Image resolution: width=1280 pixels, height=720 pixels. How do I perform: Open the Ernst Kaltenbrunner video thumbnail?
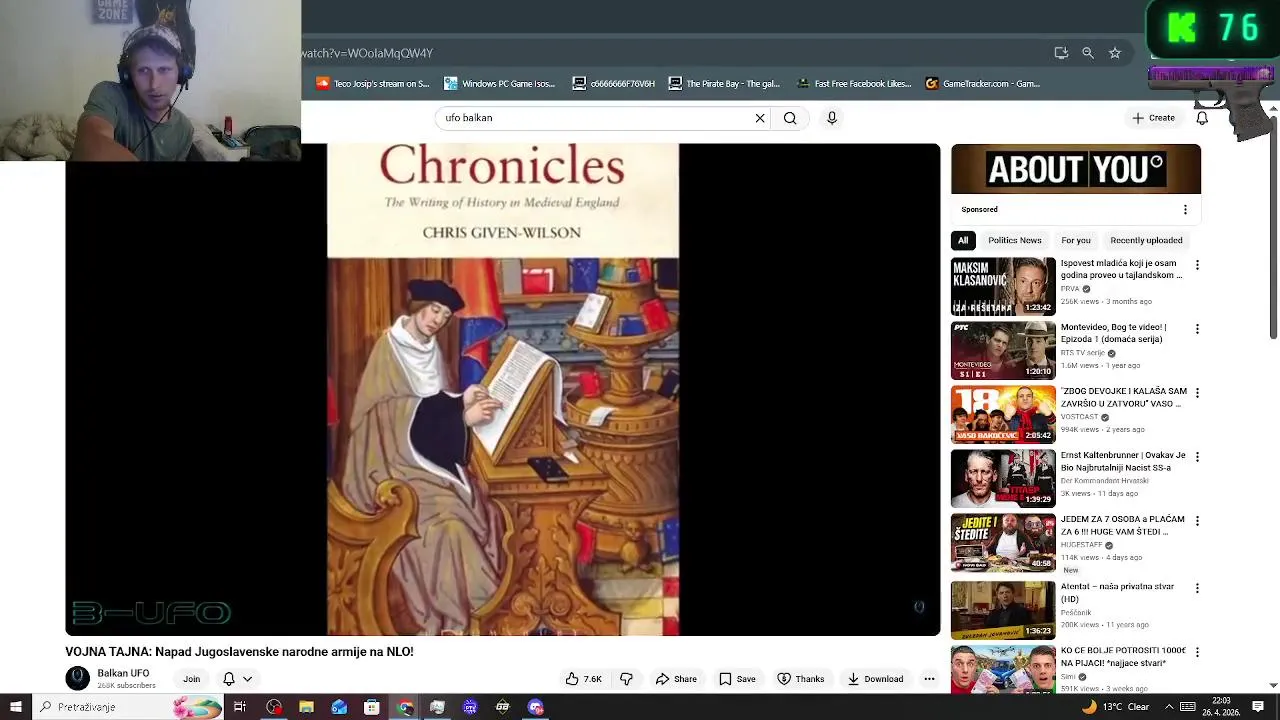[x=1003, y=479]
